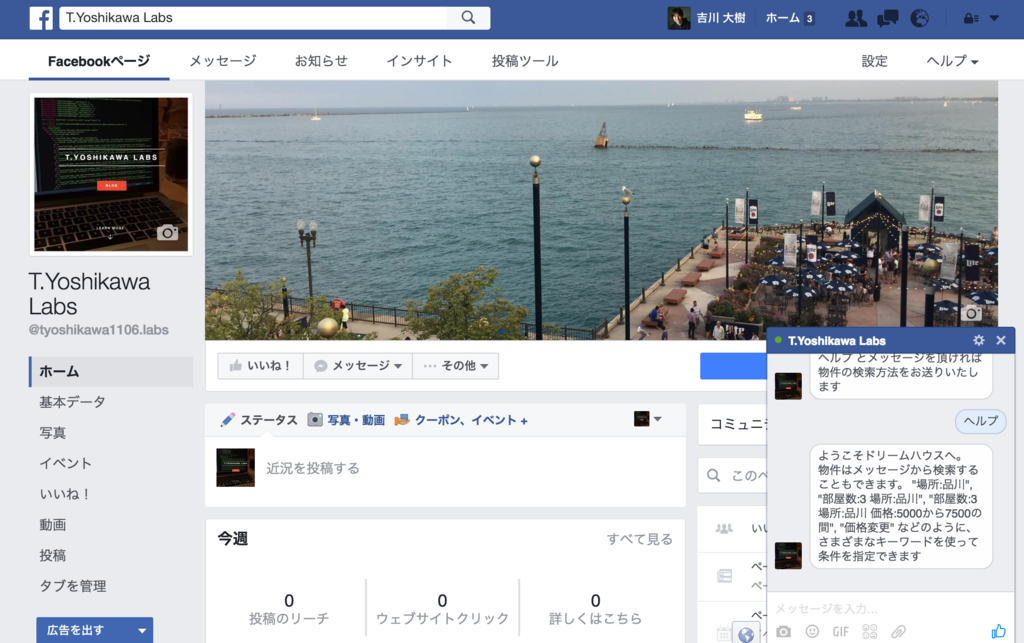Select the GIF icon in the chat window
This screenshot has width=1024, height=643.
click(x=841, y=631)
